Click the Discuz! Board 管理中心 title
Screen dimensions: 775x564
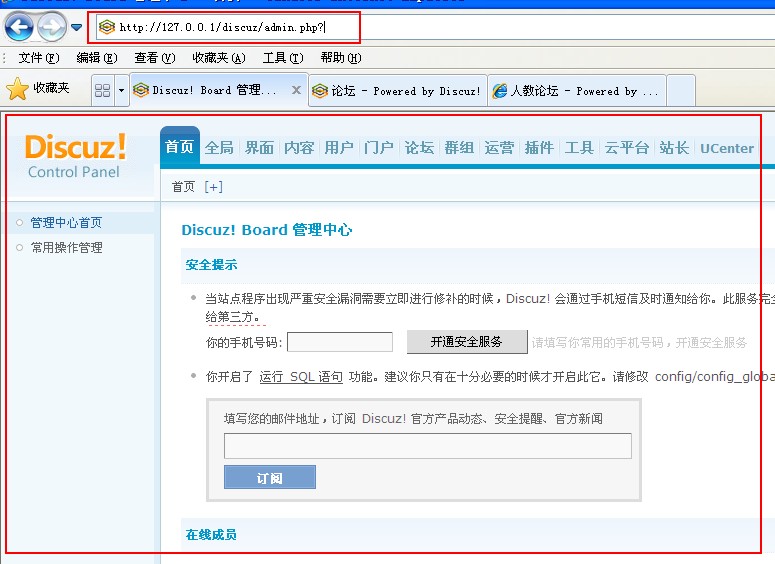[266, 230]
